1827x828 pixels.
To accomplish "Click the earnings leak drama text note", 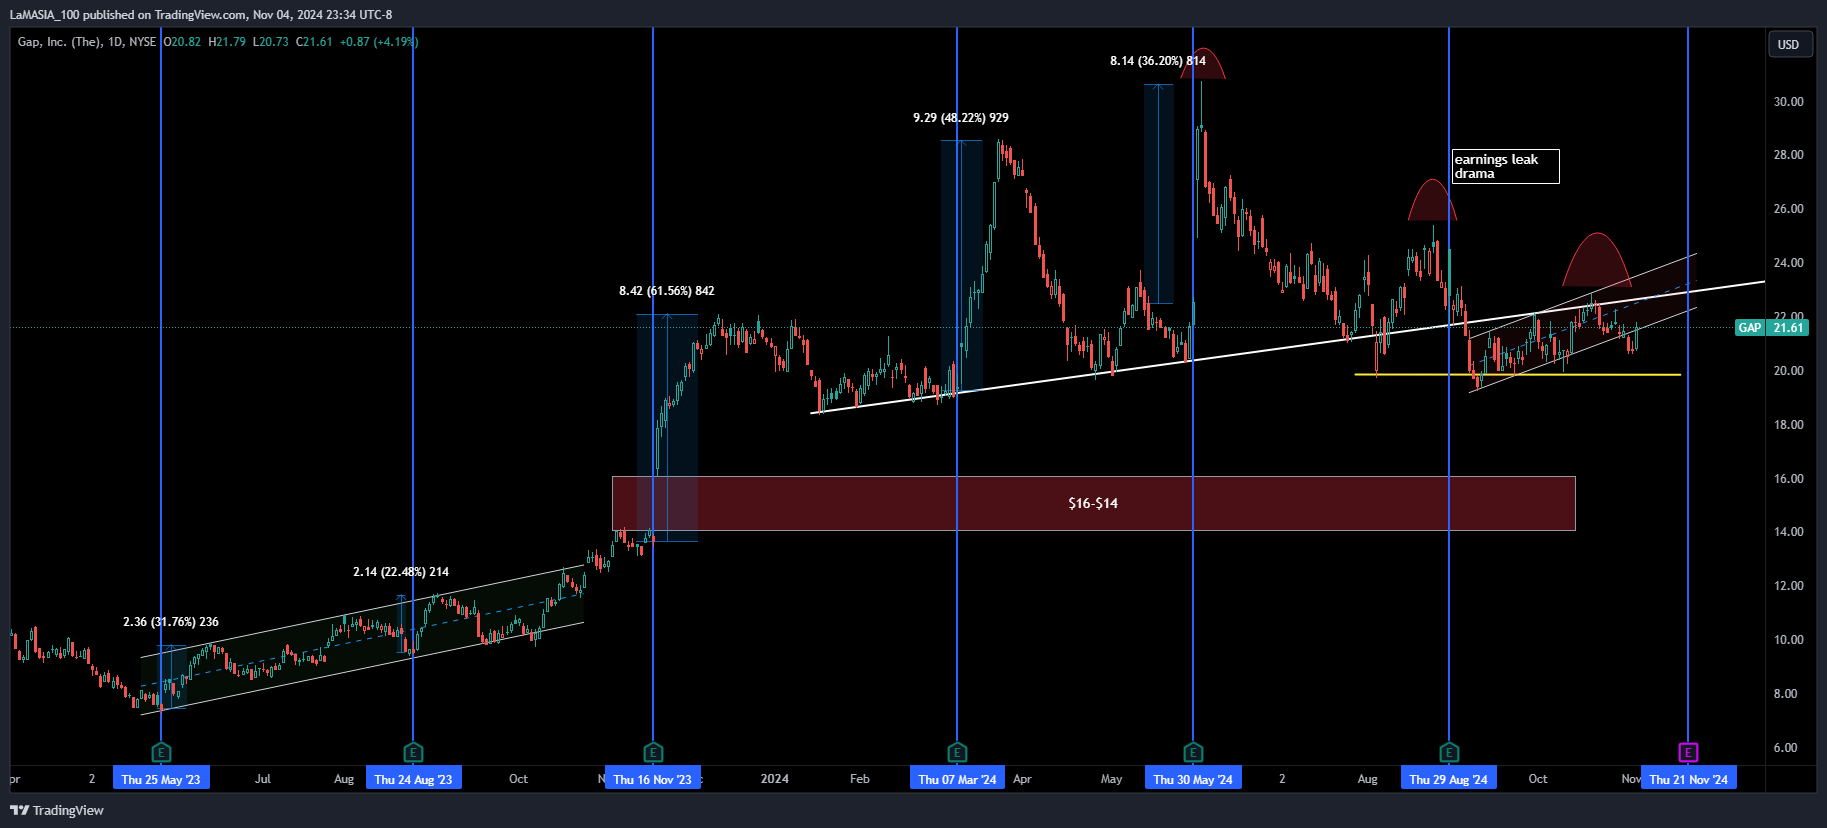I will click(1505, 166).
